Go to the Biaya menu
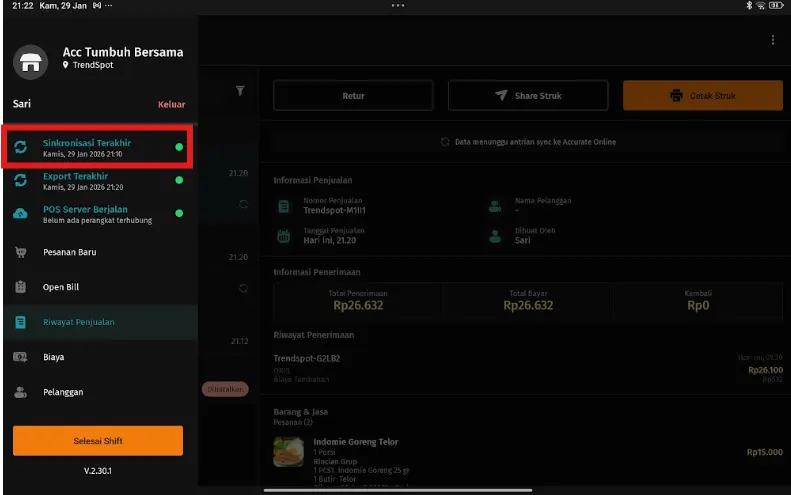This screenshot has width=791, height=495. pos(100,357)
